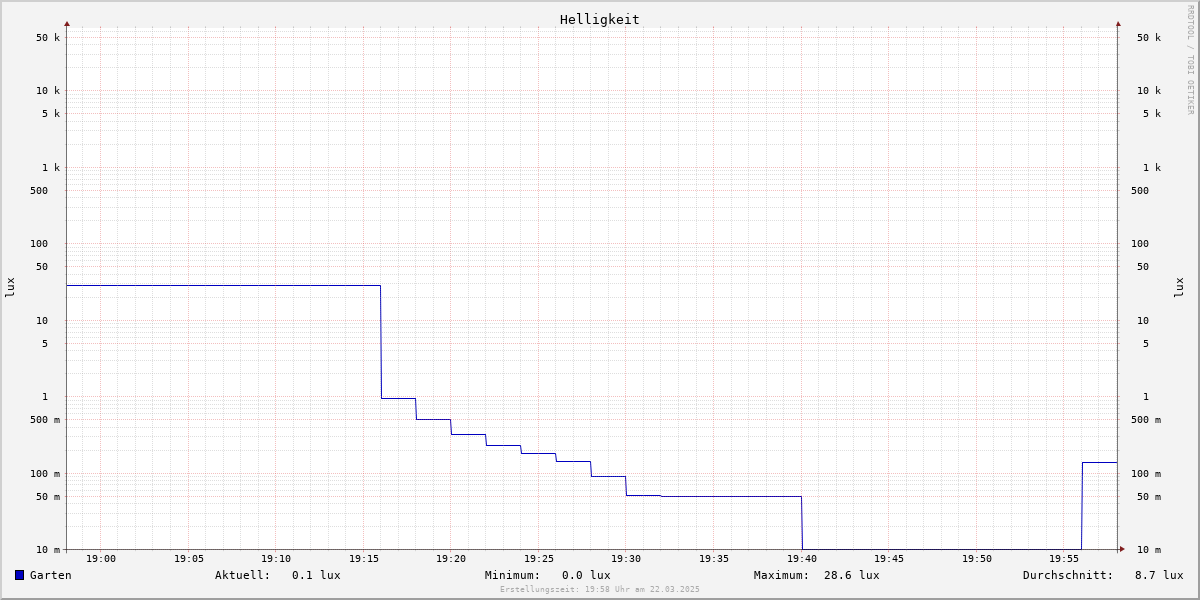Click the blue Garten legend color swatch
The width and height of the screenshot is (1200, 600).
pyautogui.click(x=19, y=575)
